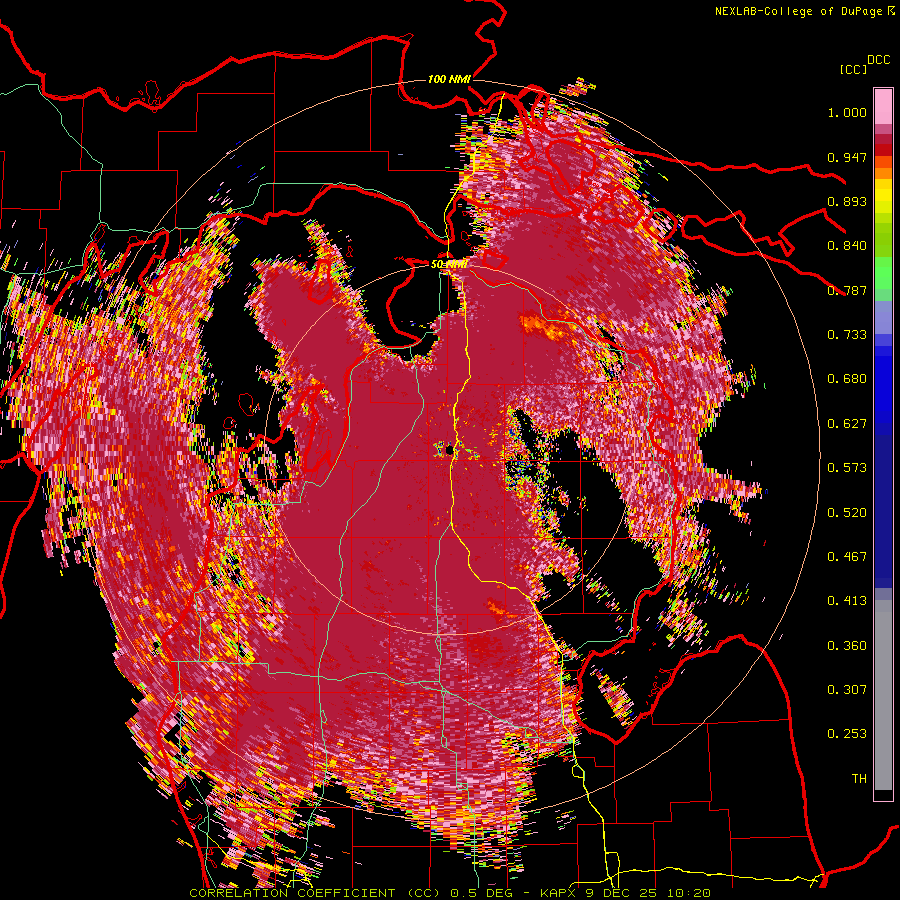Select the 0.520 scale value
This screenshot has height=900, width=900.
tap(847, 513)
